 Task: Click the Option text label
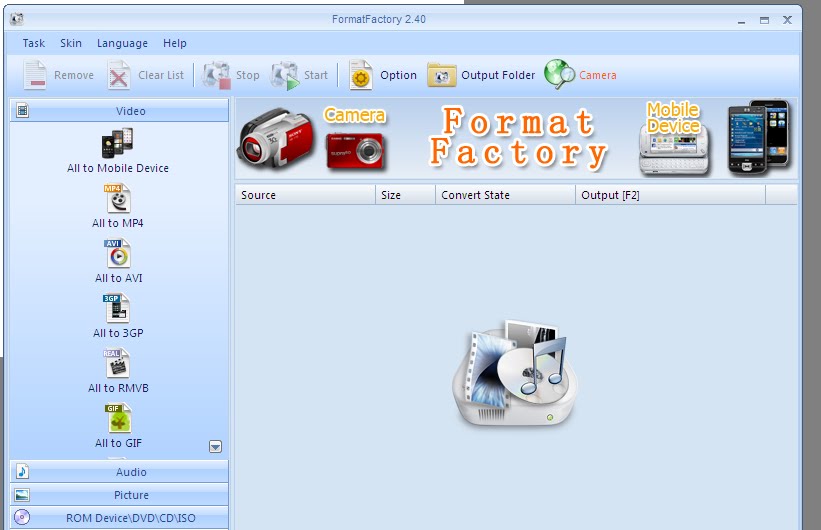pos(398,75)
